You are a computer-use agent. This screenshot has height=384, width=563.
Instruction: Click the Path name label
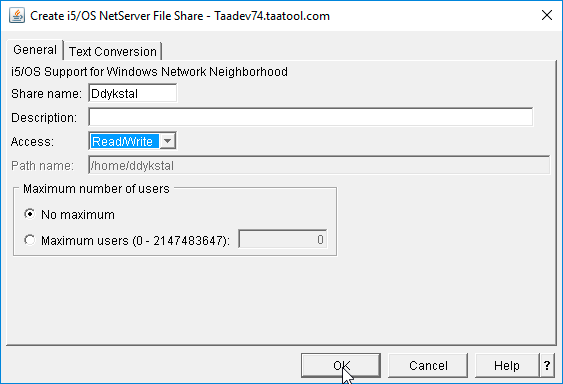(42, 166)
